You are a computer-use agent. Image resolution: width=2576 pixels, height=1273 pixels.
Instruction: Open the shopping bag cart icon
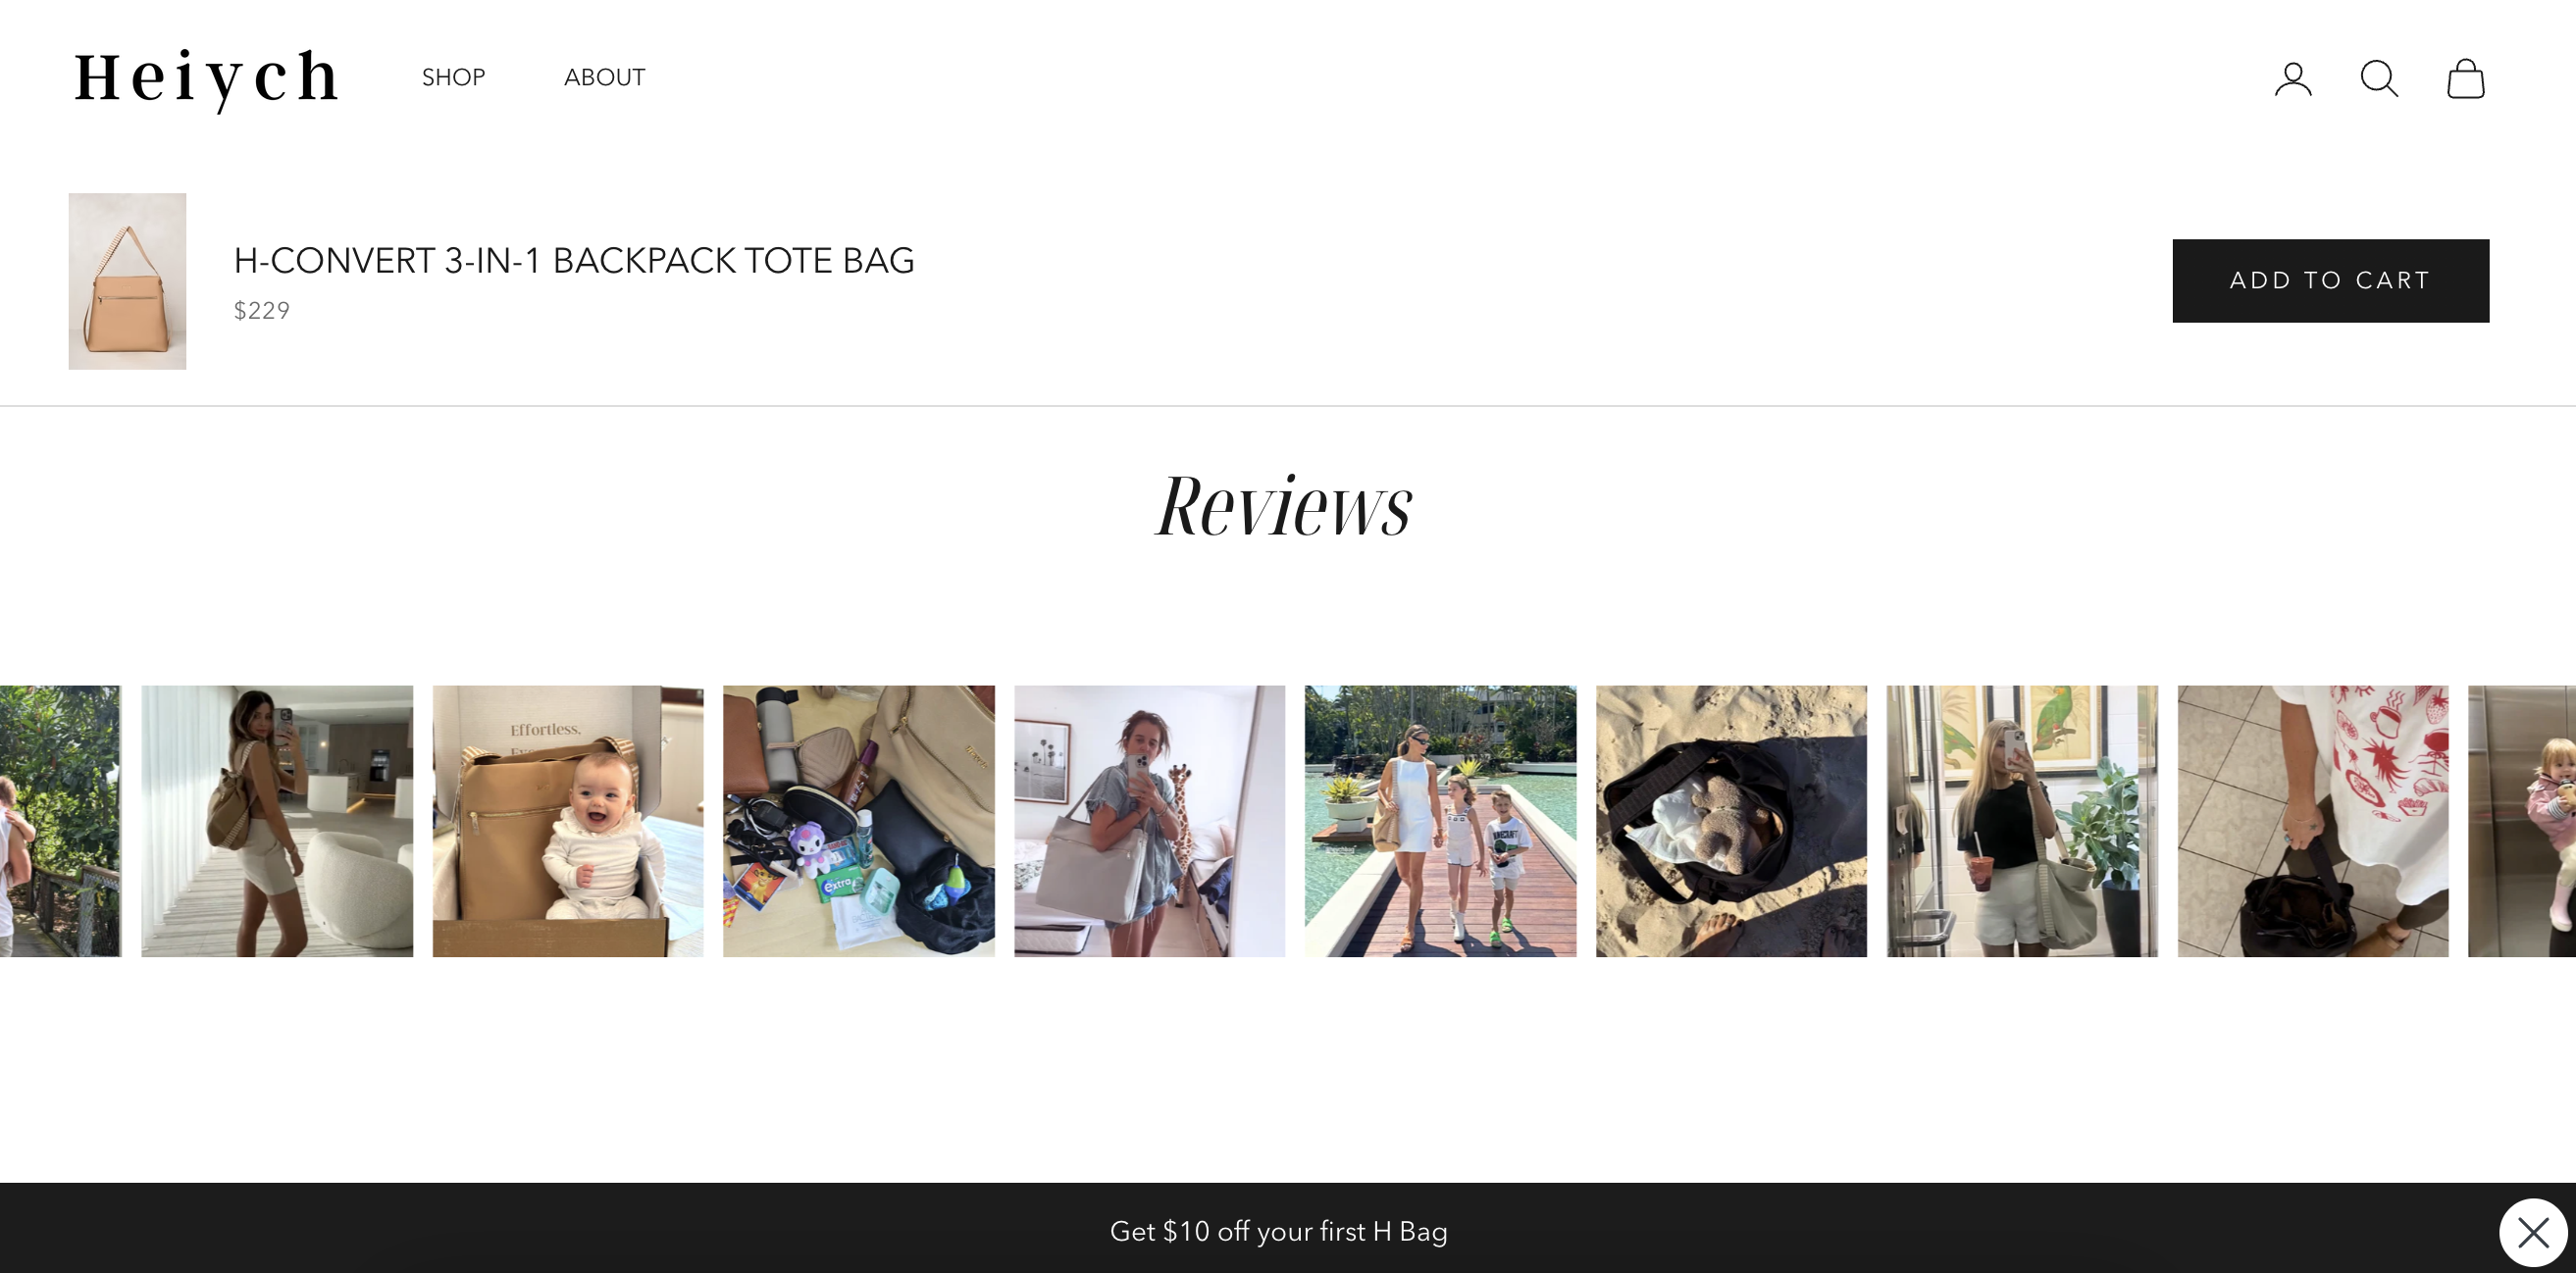[2466, 78]
